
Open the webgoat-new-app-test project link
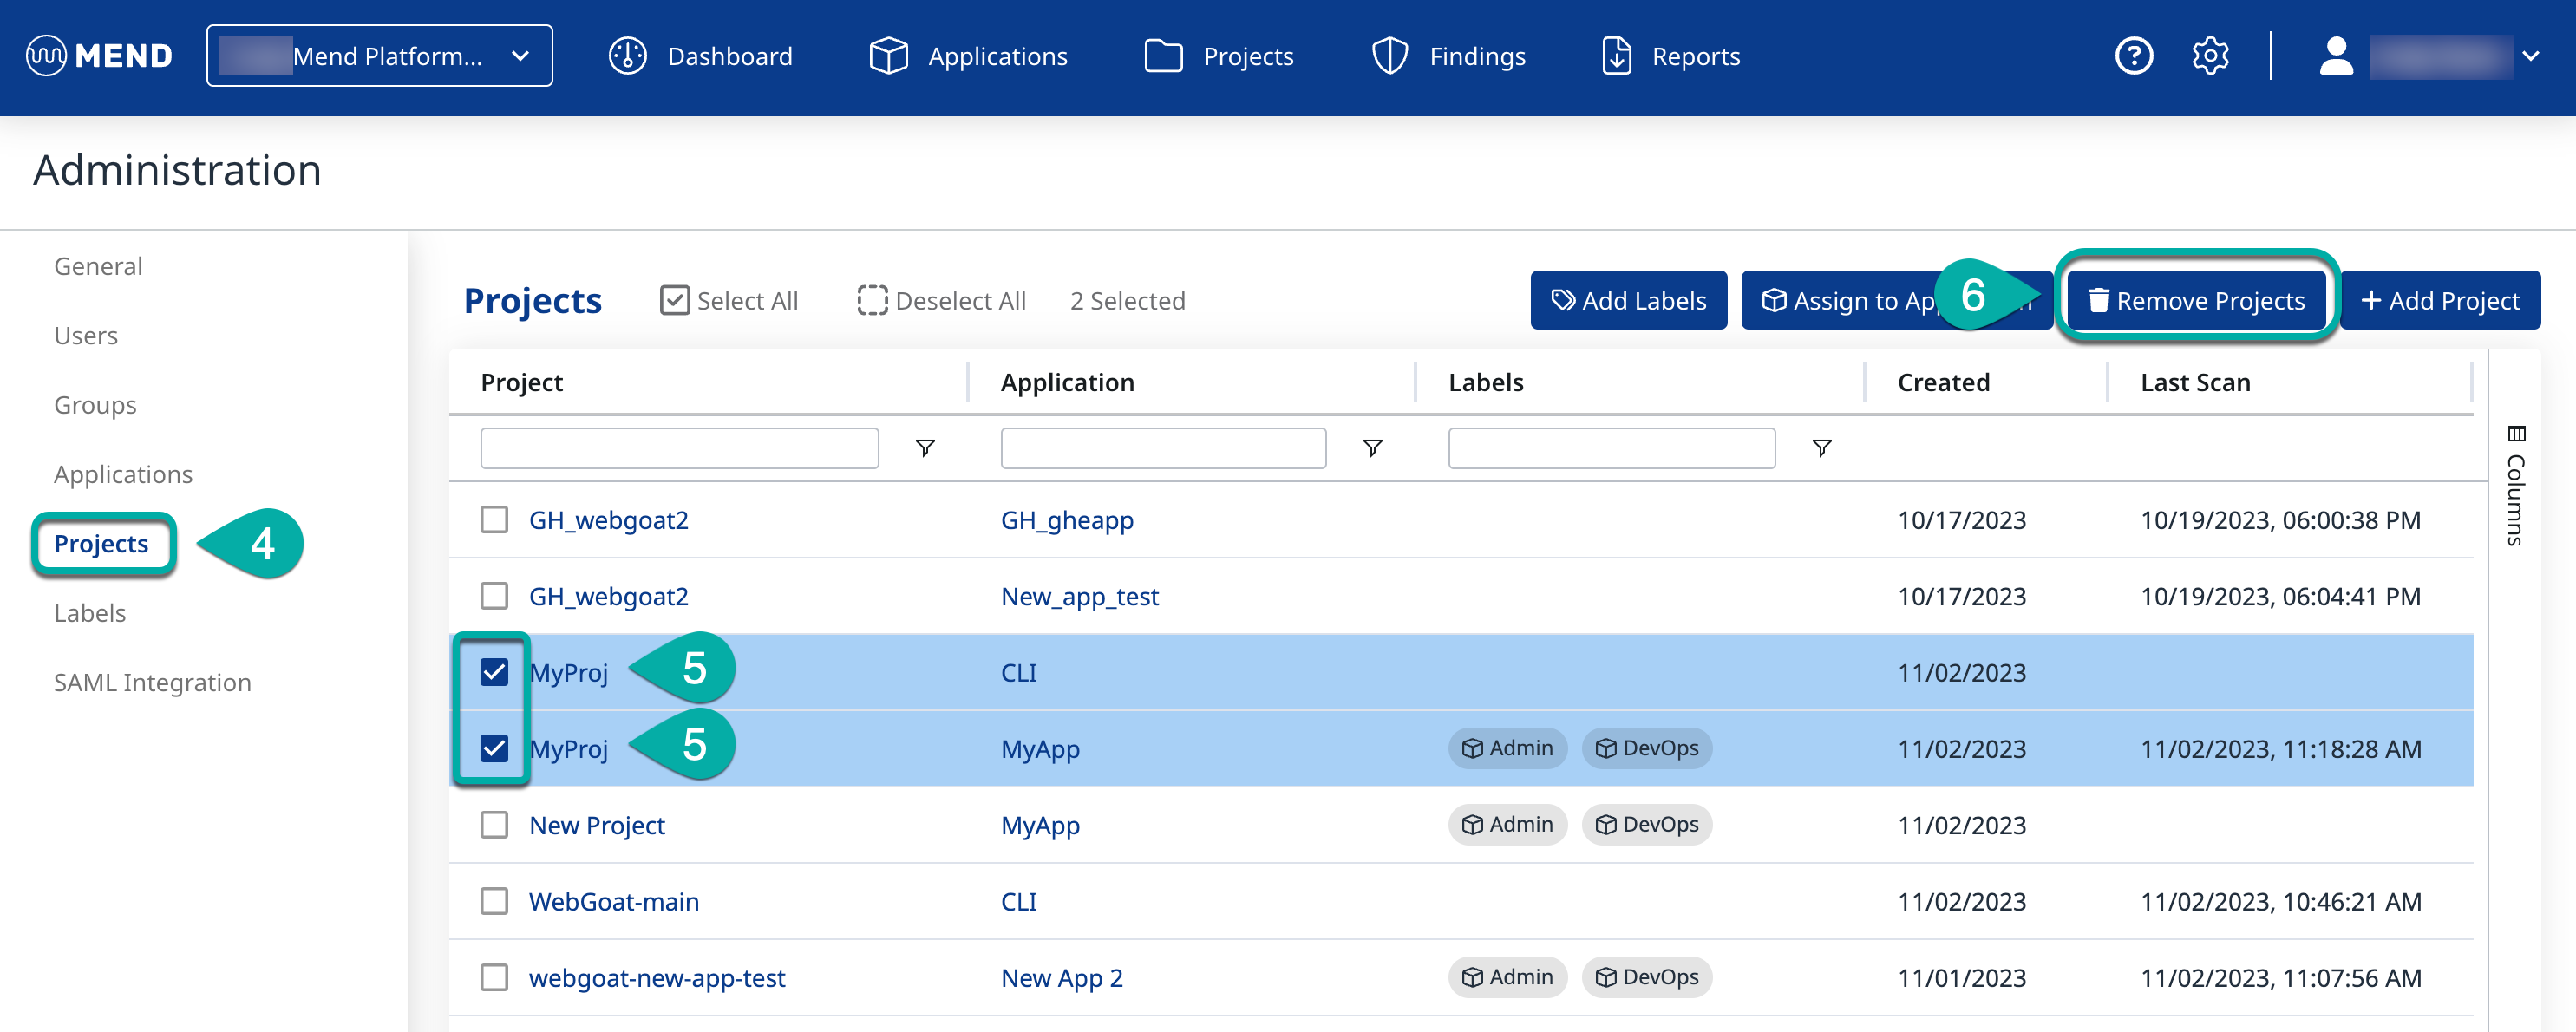pos(656,978)
